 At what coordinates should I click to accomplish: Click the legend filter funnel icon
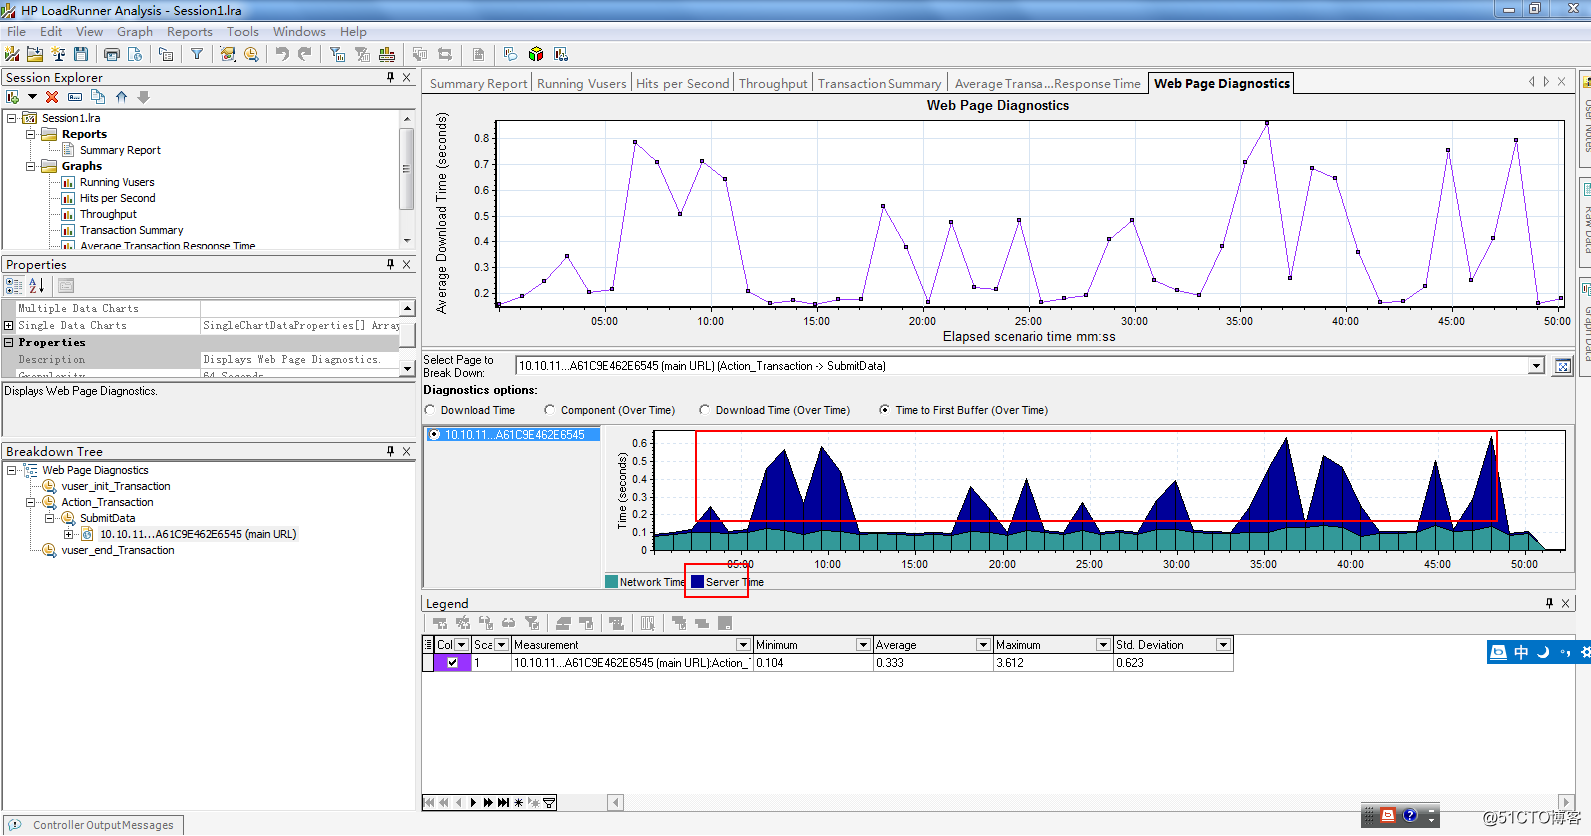(532, 623)
